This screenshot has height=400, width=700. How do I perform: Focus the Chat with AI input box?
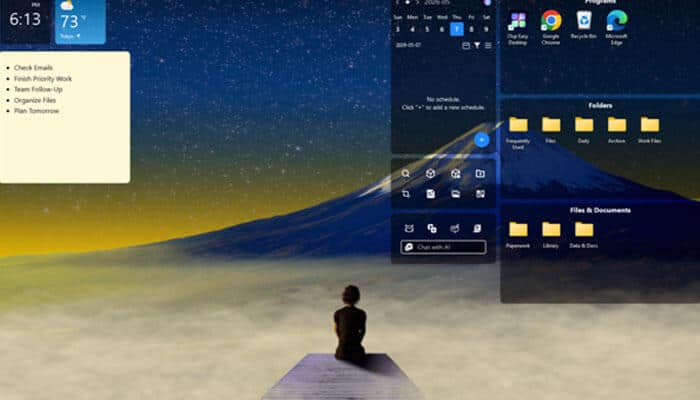[x=443, y=247]
